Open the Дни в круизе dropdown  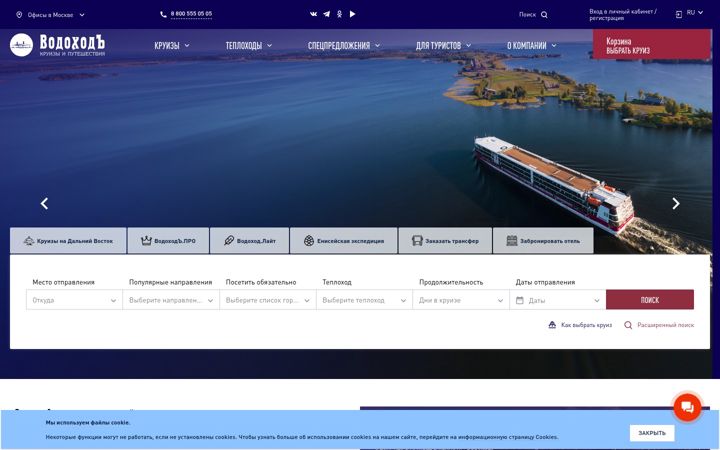coord(461,300)
